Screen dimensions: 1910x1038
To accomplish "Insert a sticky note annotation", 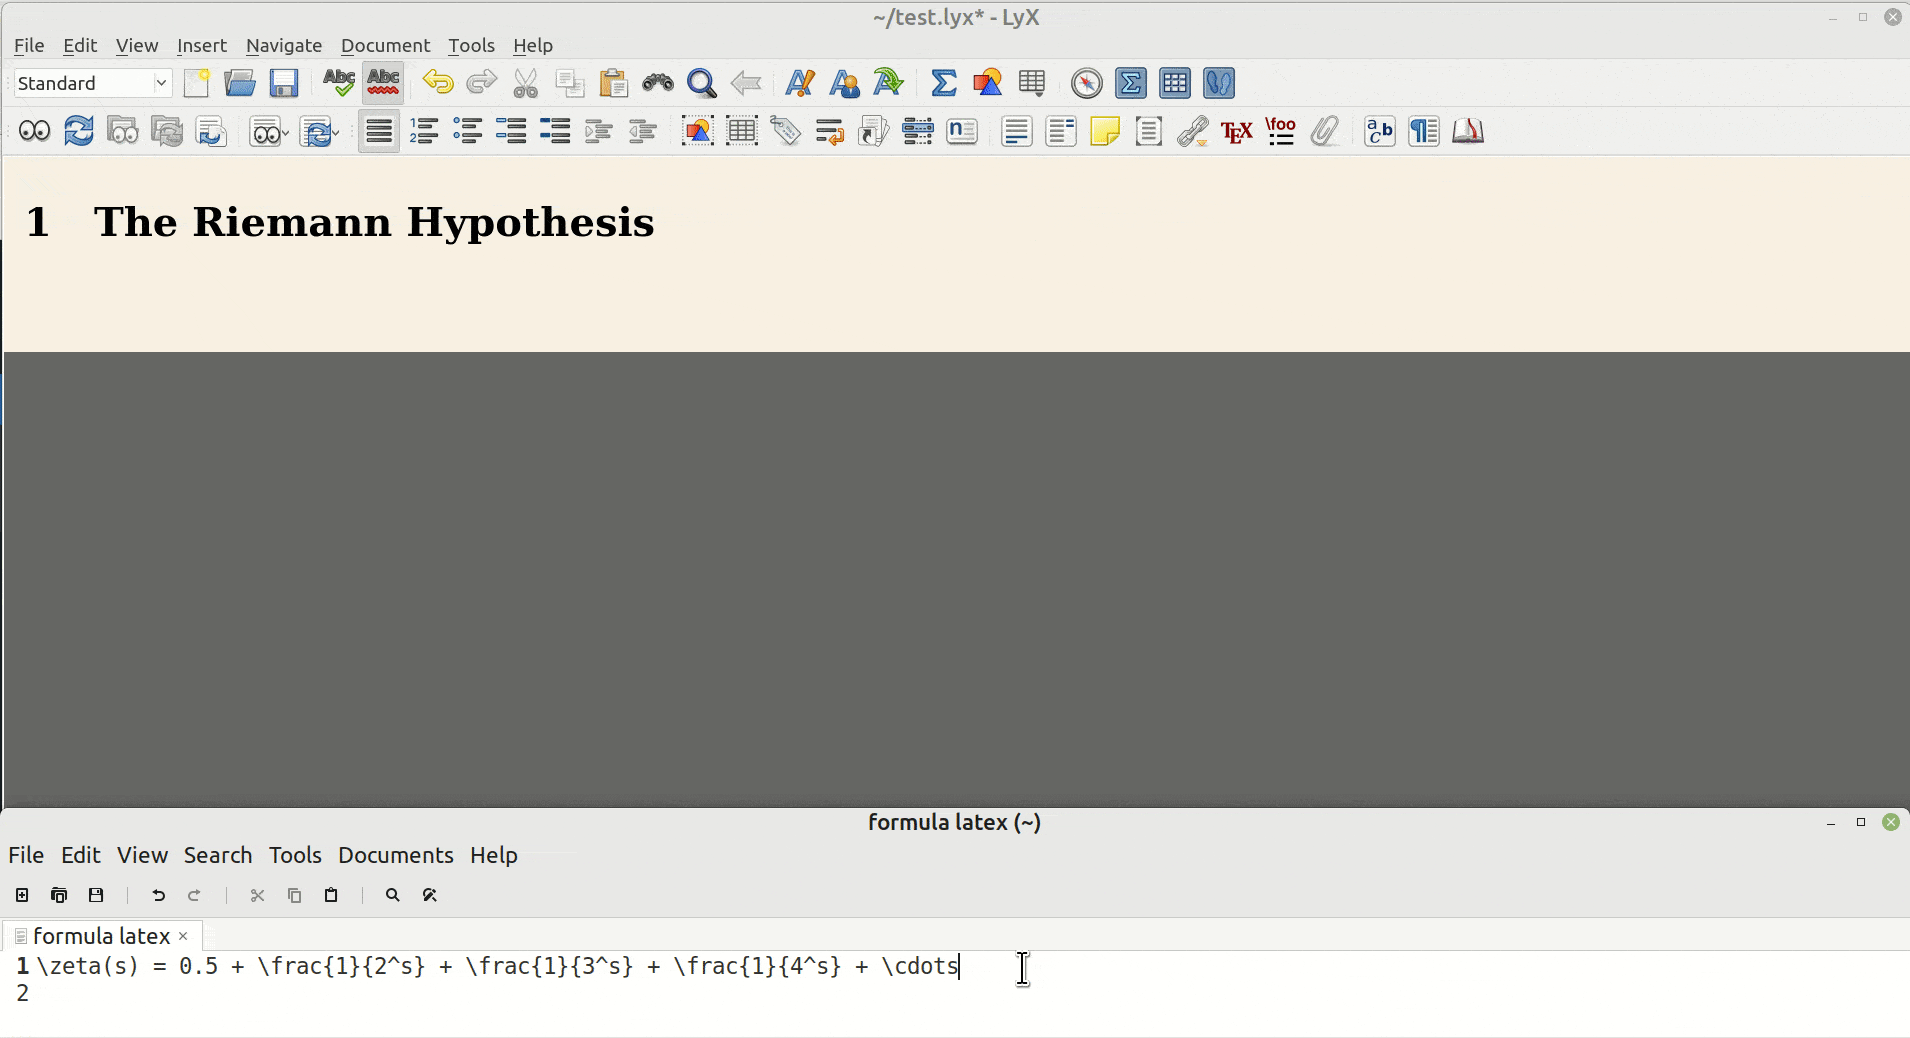I will [1106, 131].
